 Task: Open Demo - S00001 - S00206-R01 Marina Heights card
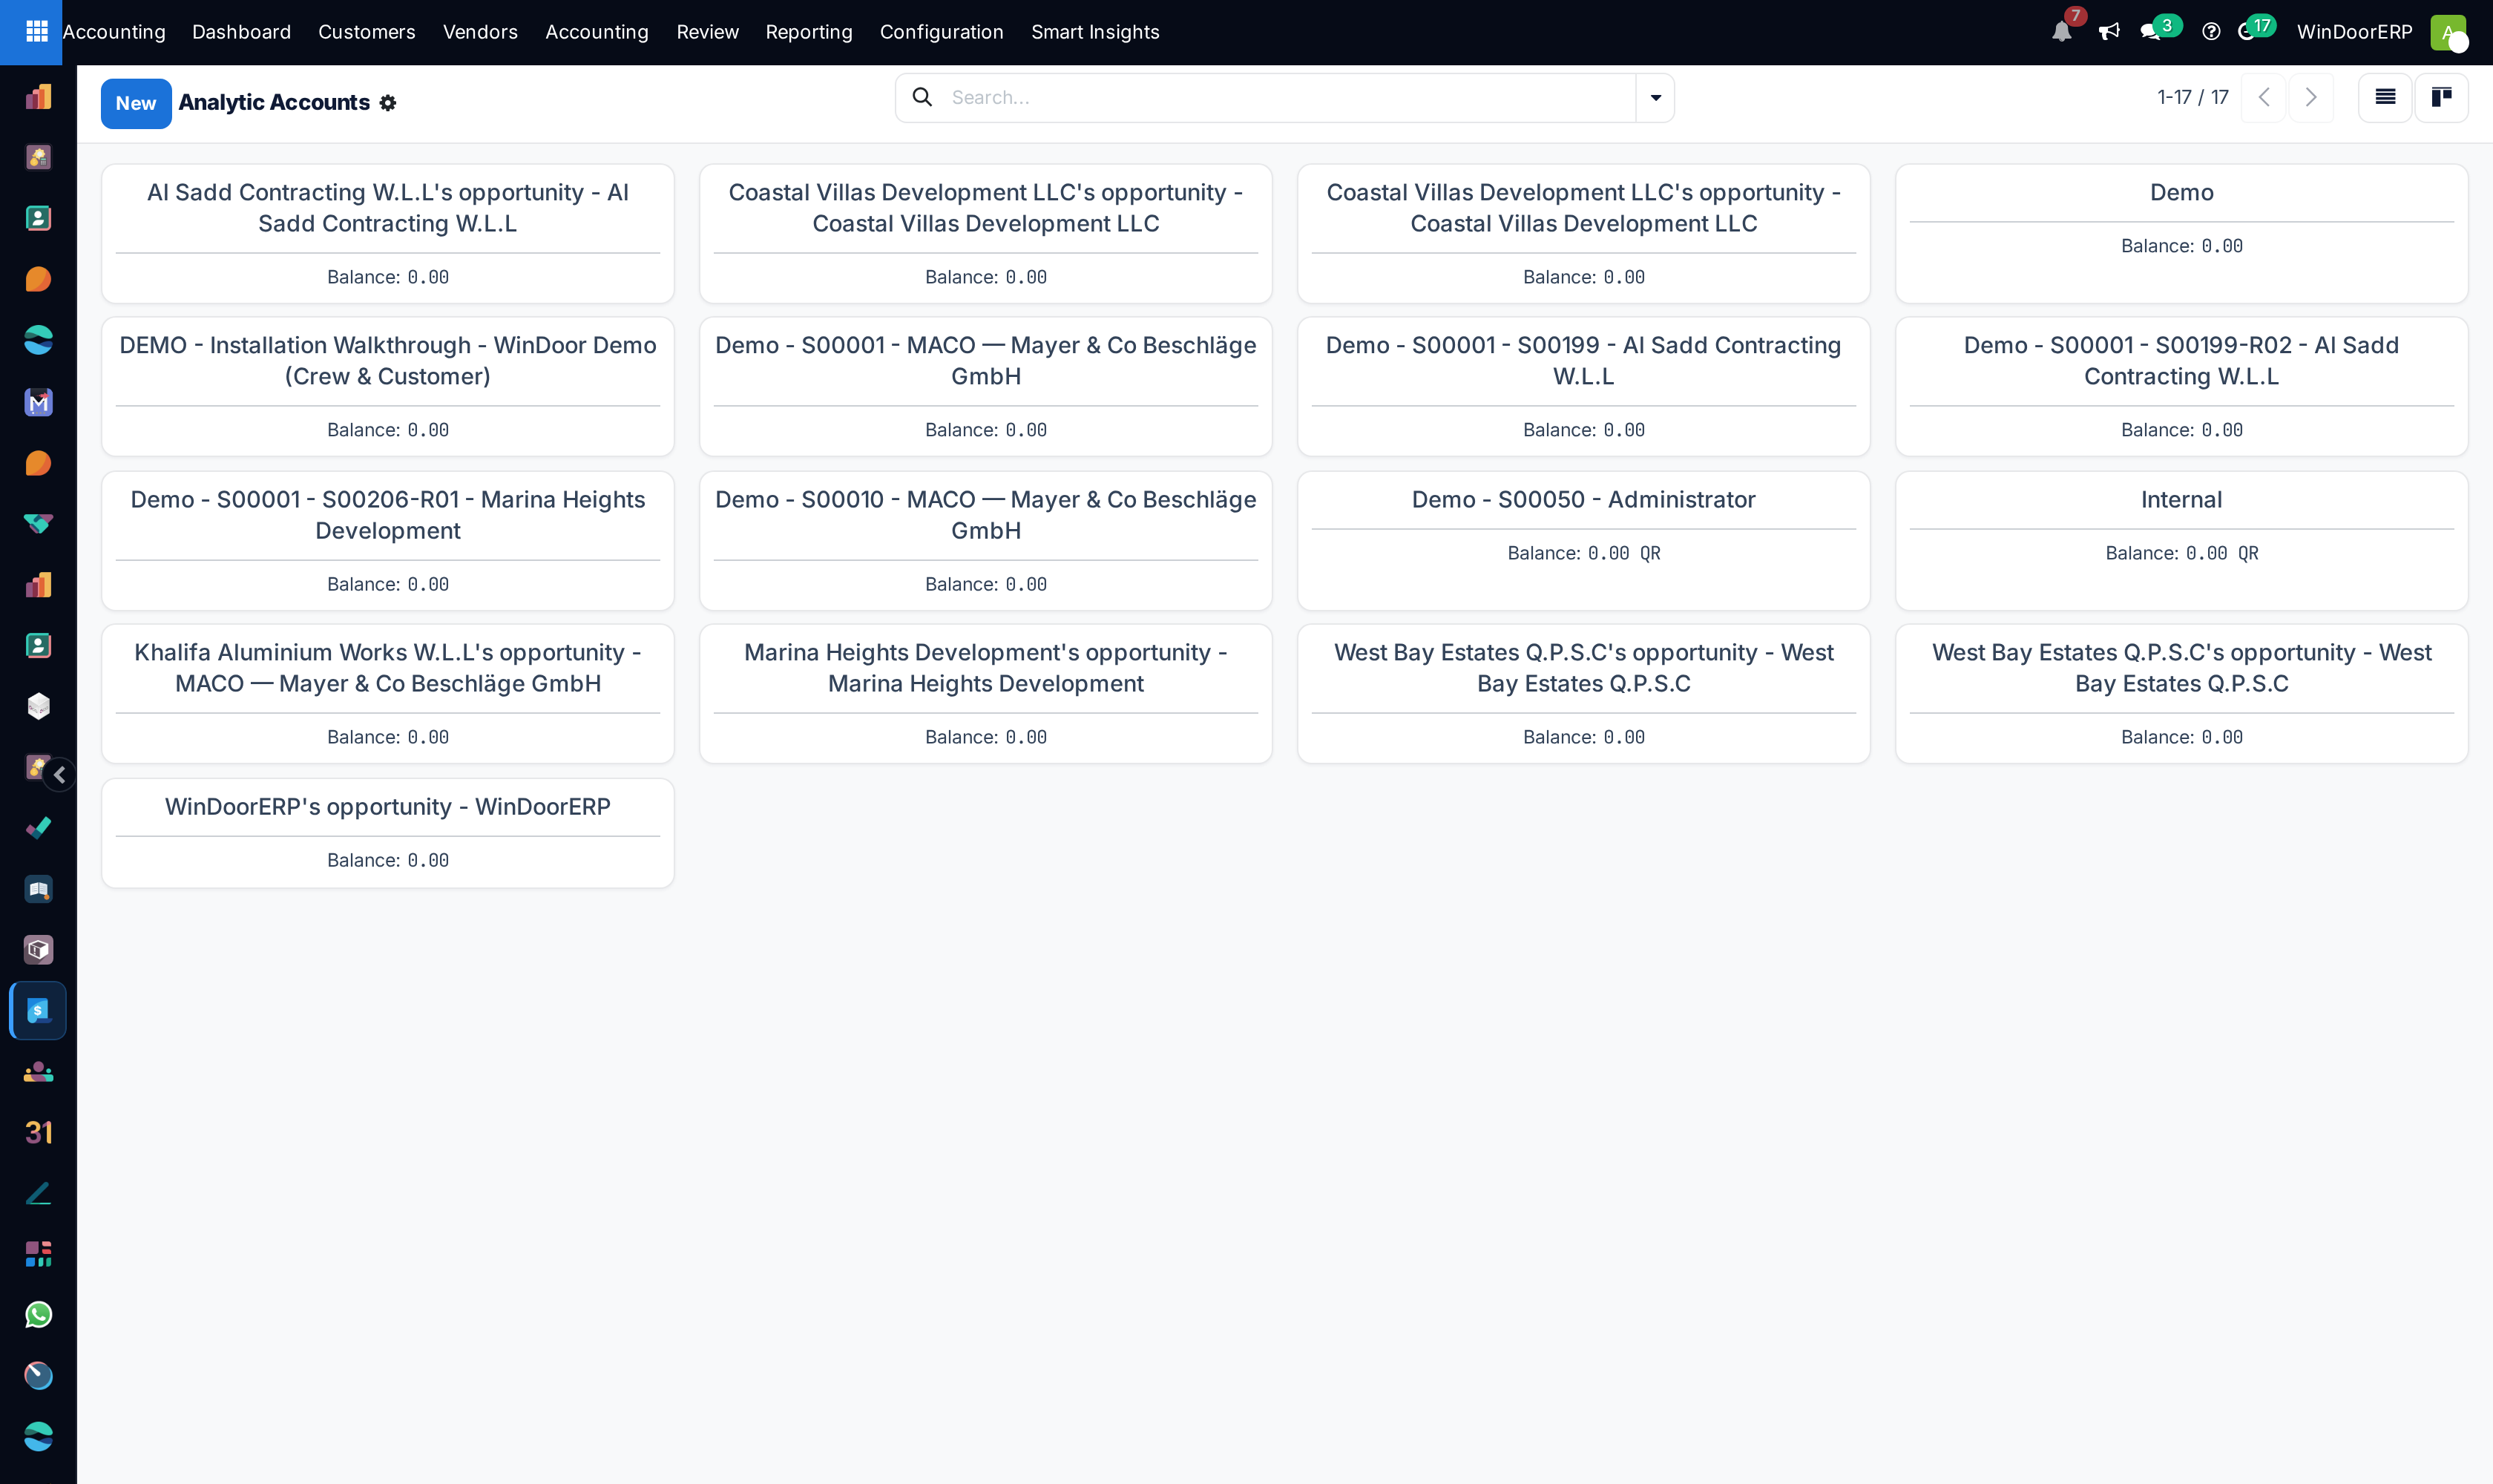[x=388, y=541]
